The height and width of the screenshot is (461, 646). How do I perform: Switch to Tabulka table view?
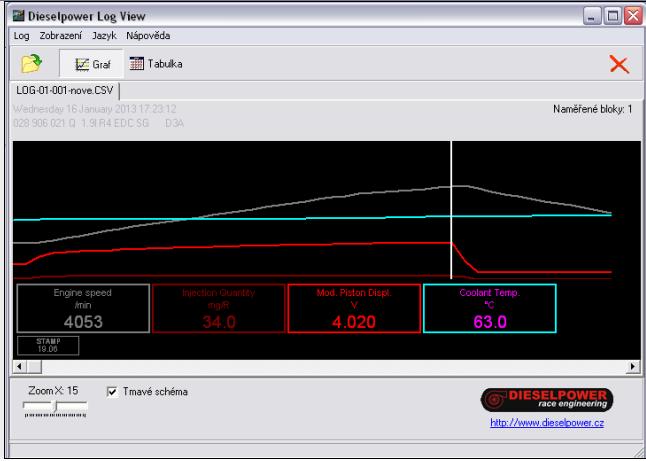click(x=156, y=64)
